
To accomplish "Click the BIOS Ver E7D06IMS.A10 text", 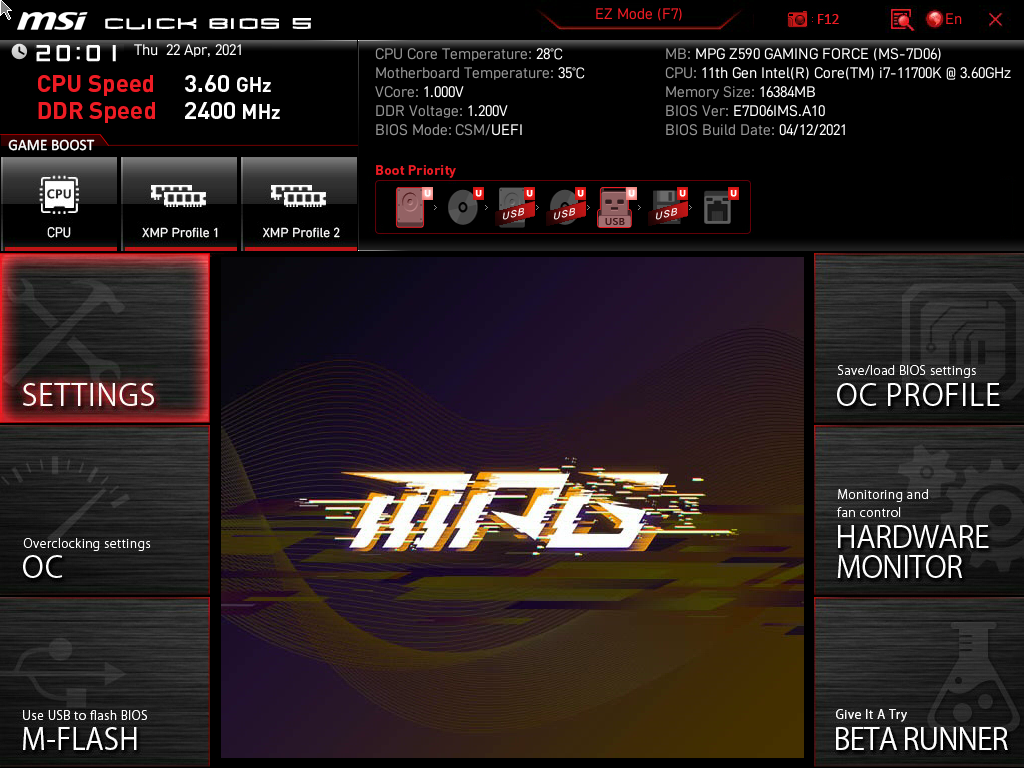I will pos(745,111).
